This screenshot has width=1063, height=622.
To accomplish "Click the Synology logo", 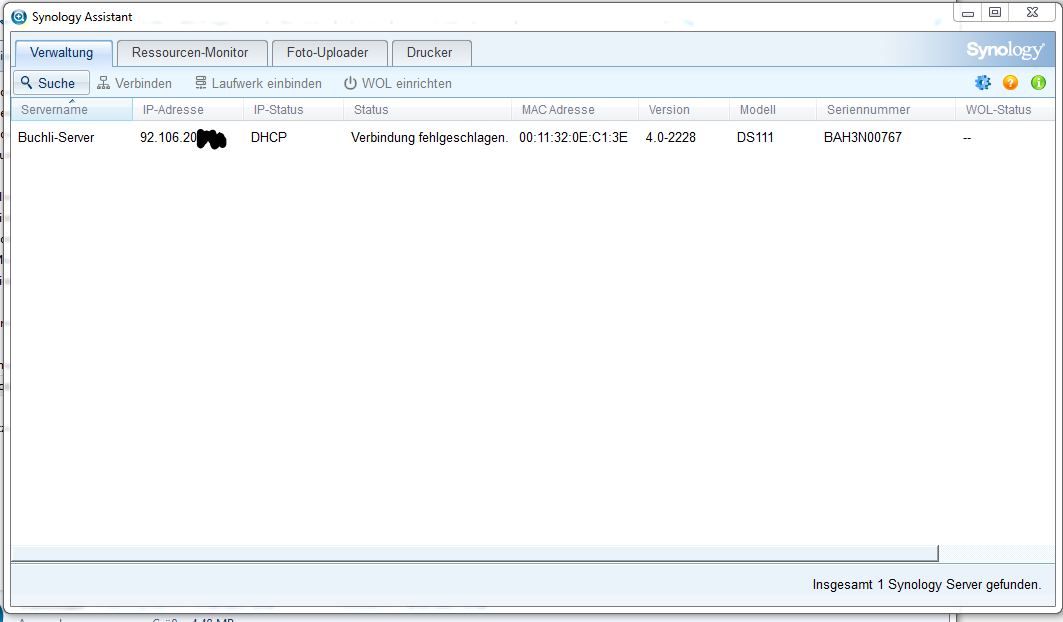I will pos(1004,48).
